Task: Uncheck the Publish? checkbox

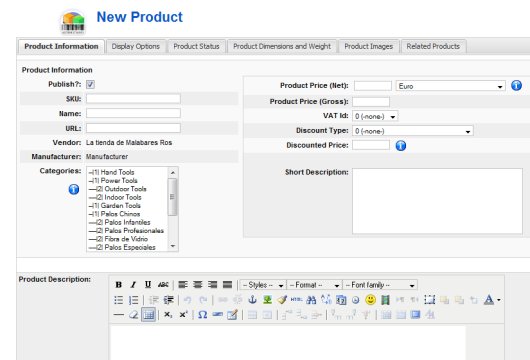Action: (90, 85)
